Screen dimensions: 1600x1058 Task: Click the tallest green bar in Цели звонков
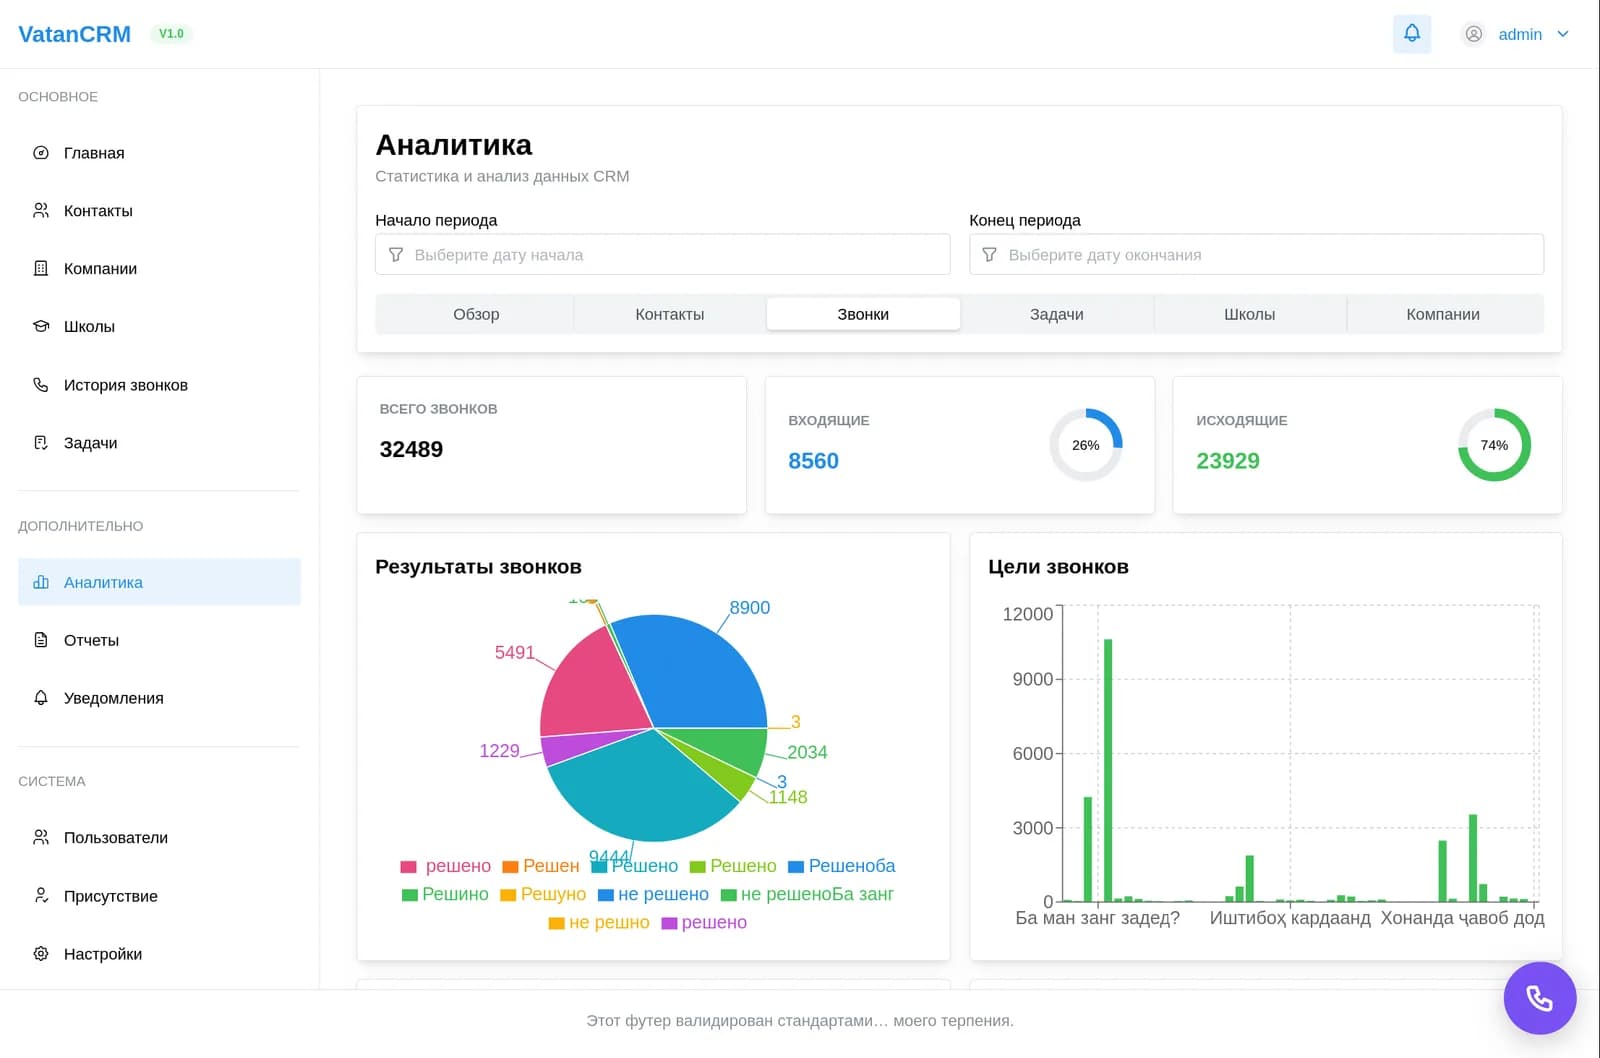[x=1108, y=770]
